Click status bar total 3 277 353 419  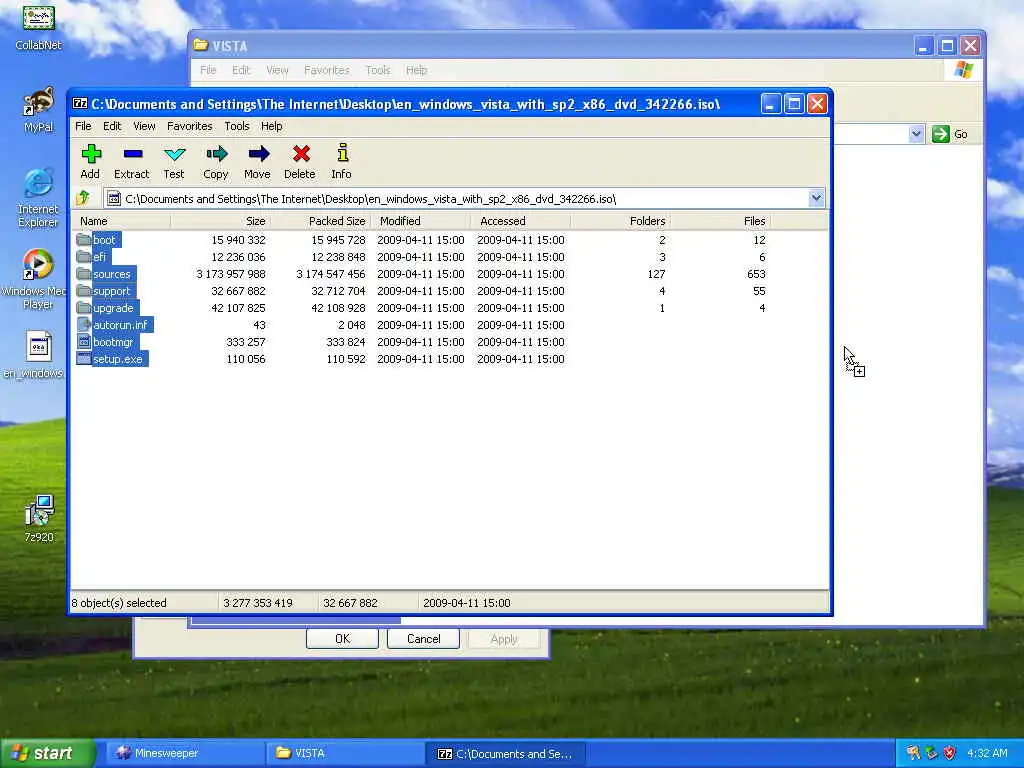click(x=258, y=603)
